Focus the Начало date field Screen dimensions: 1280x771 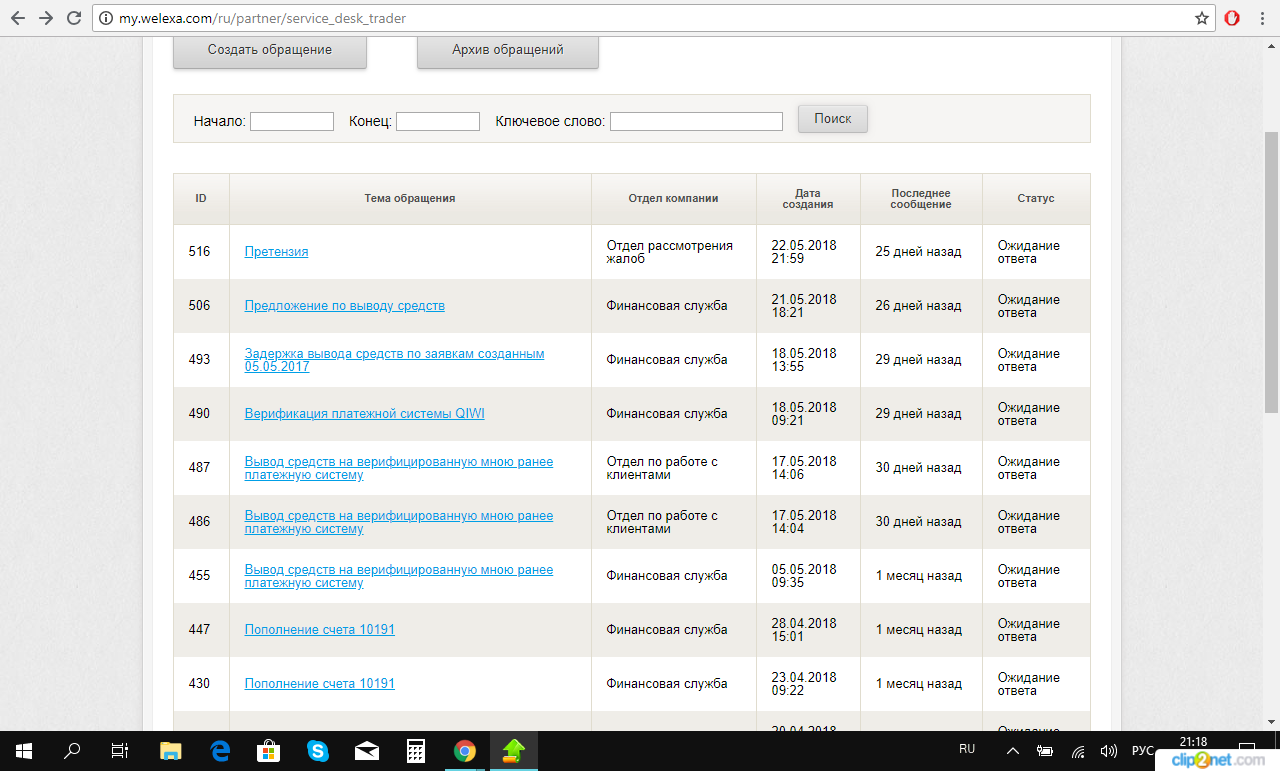click(x=291, y=121)
